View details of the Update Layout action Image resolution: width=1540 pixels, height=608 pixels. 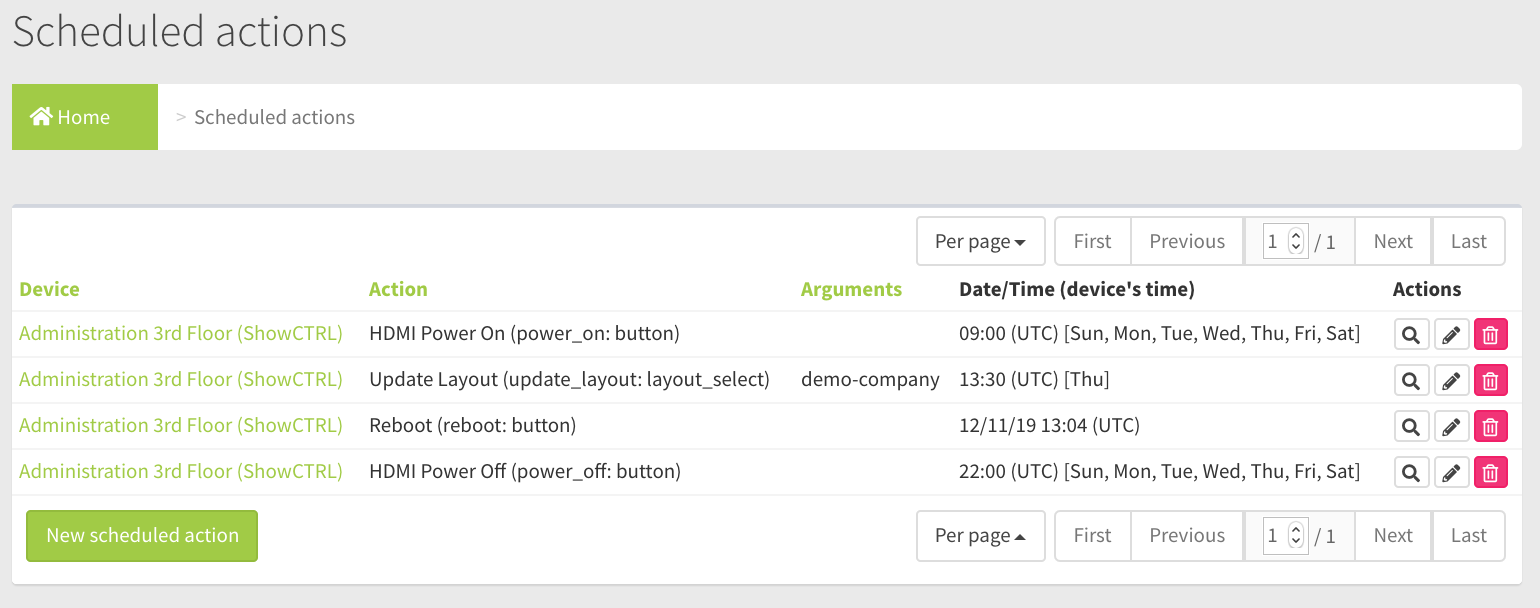click(x=1411, y=381)
